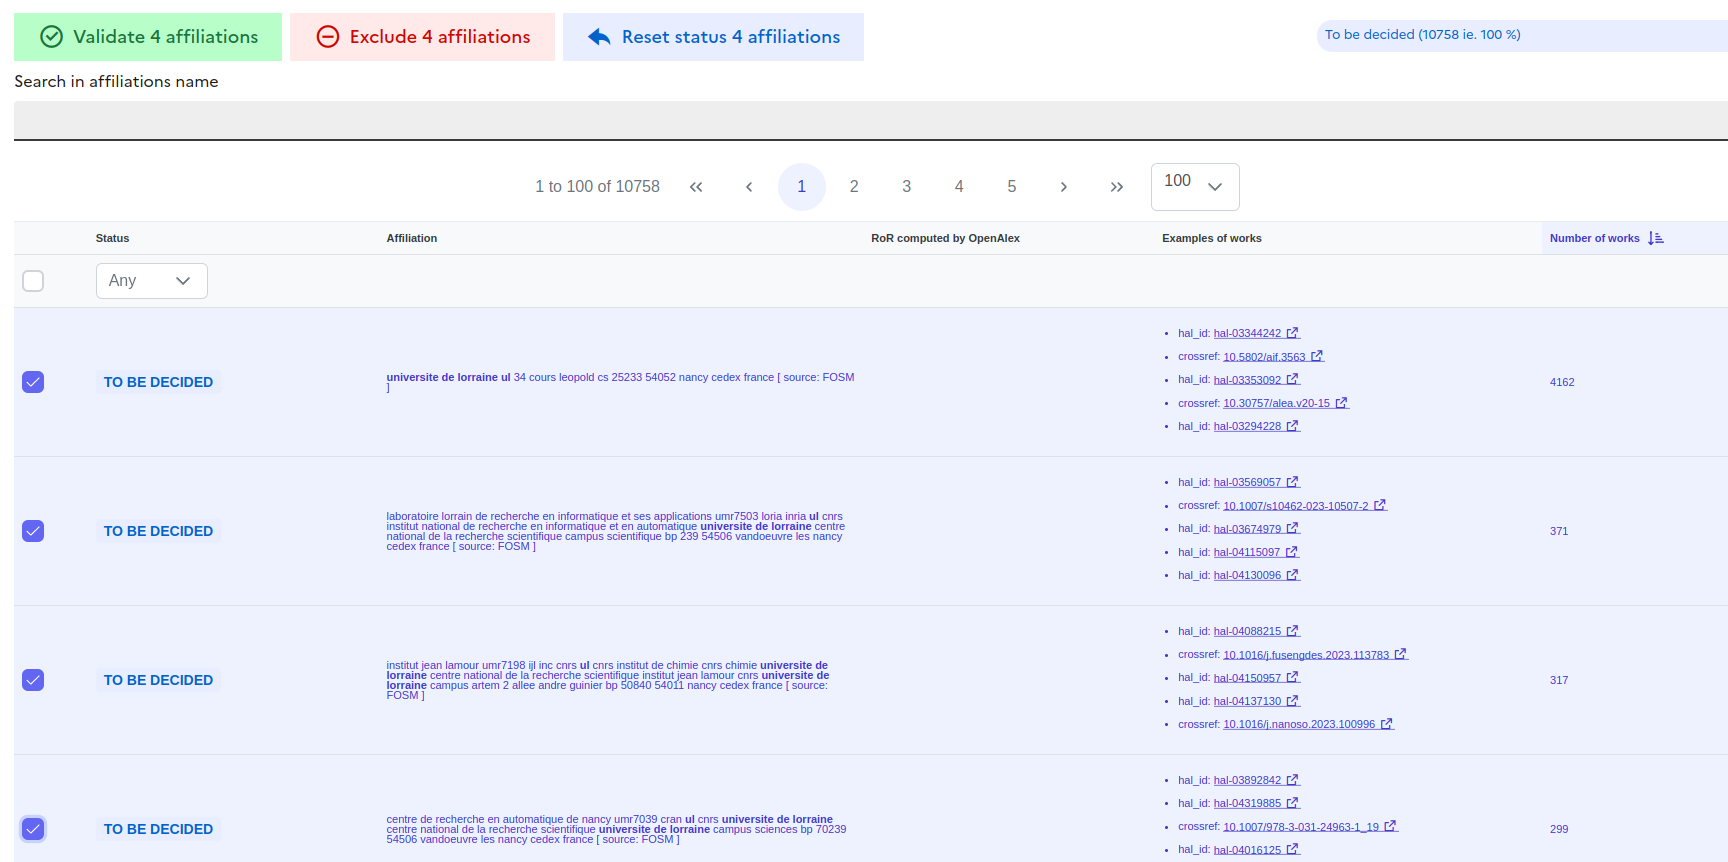Click Validate 4 affiliations button
Screen dimensions: 1728x862
tap(148, 37)
